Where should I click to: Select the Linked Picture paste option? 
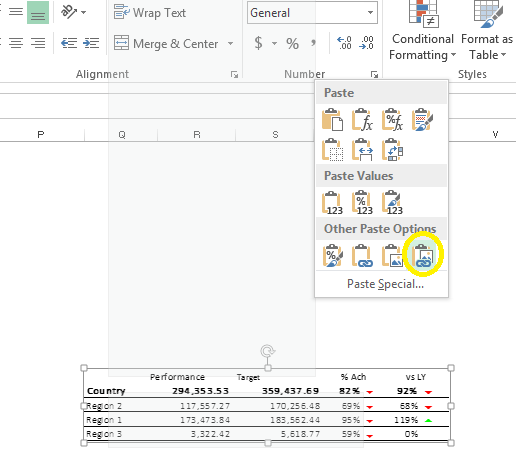[422, 255]
